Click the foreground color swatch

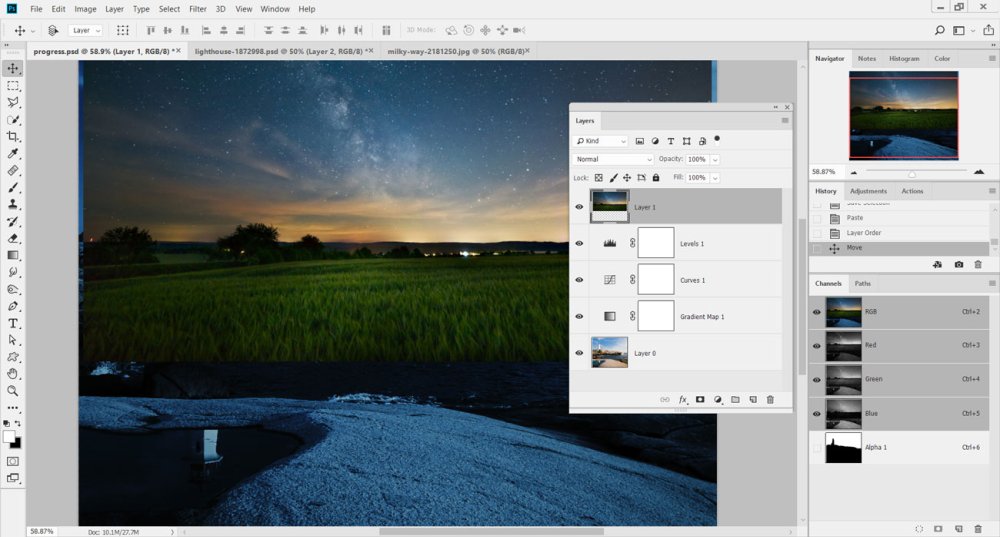[x=9, y=437]
